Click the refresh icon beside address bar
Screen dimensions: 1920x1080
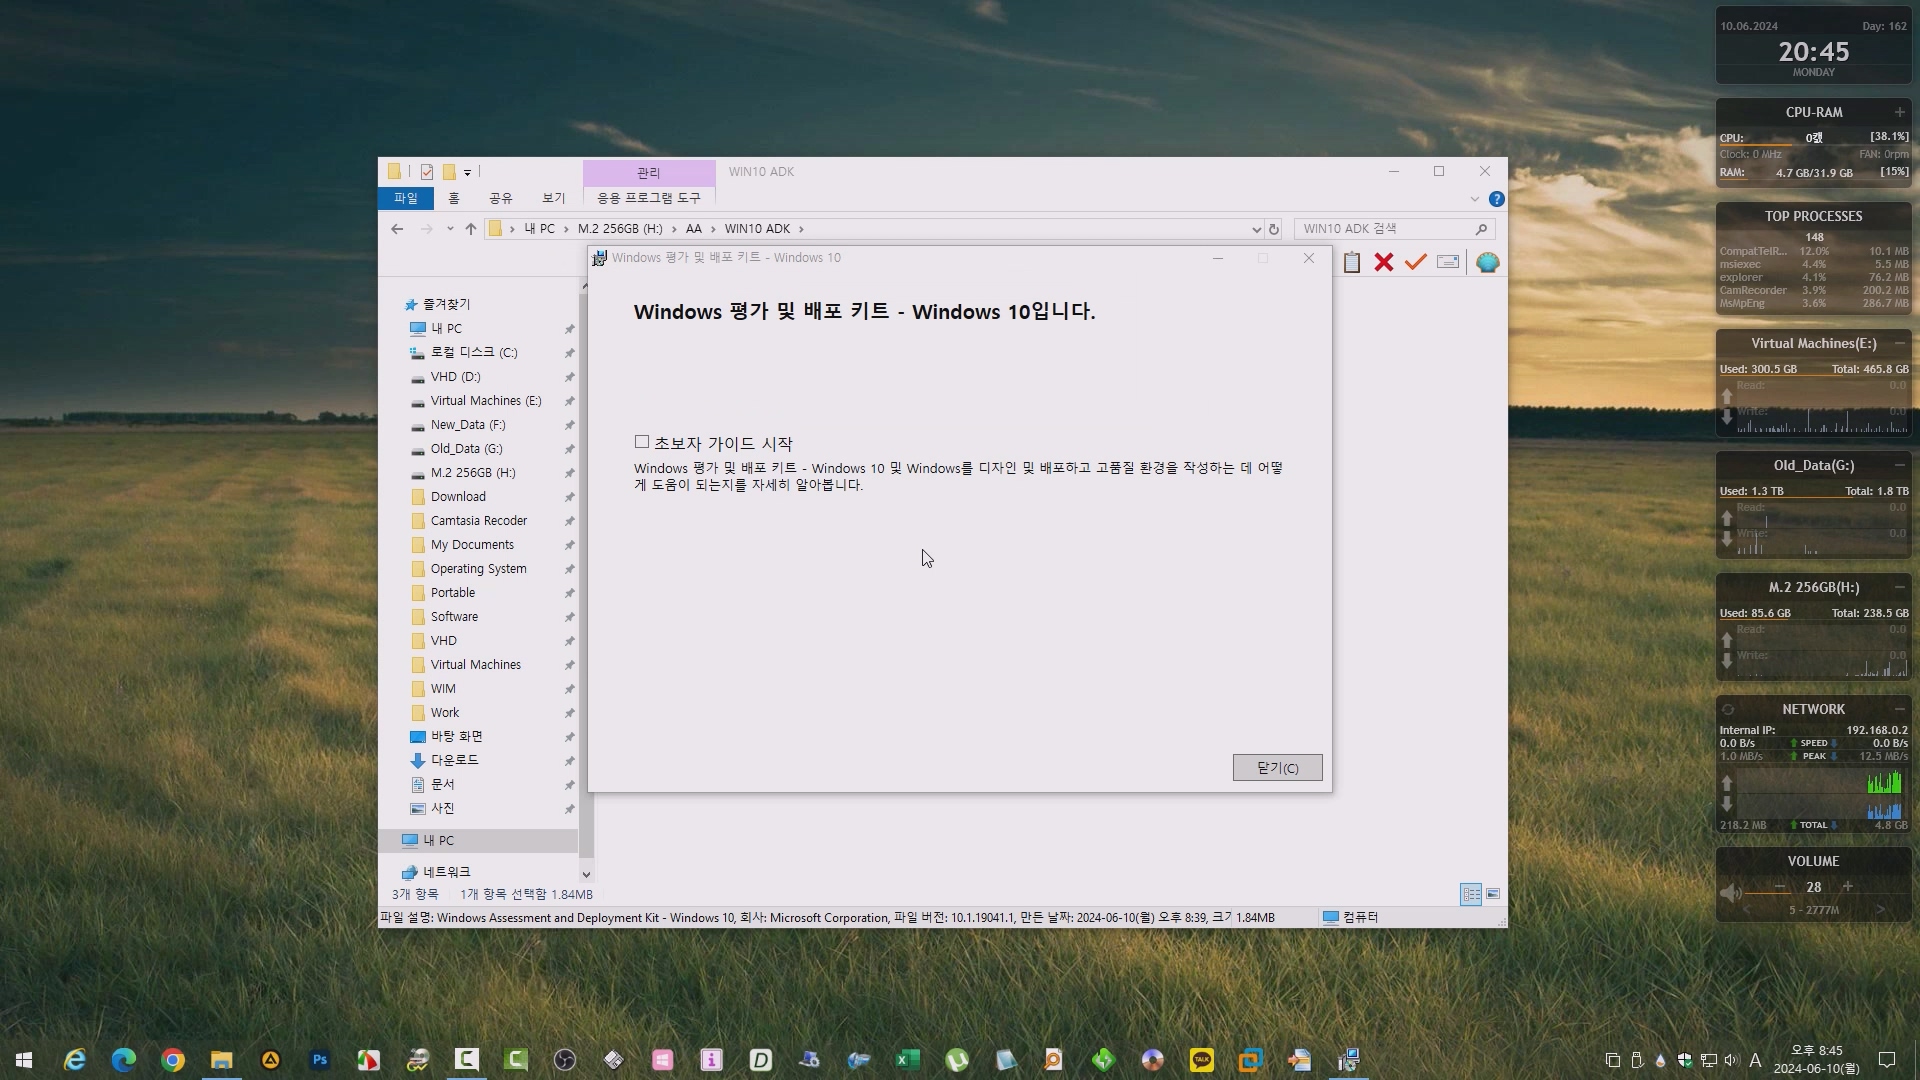point(1274,229)
